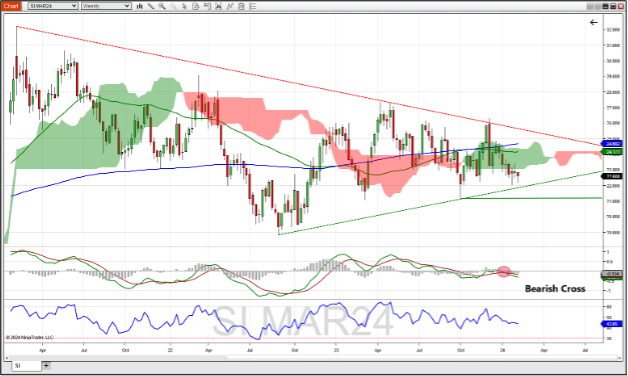628x376 pixels.
Task: Select the drawing tools pencil icon
Action: coord(151,6)
